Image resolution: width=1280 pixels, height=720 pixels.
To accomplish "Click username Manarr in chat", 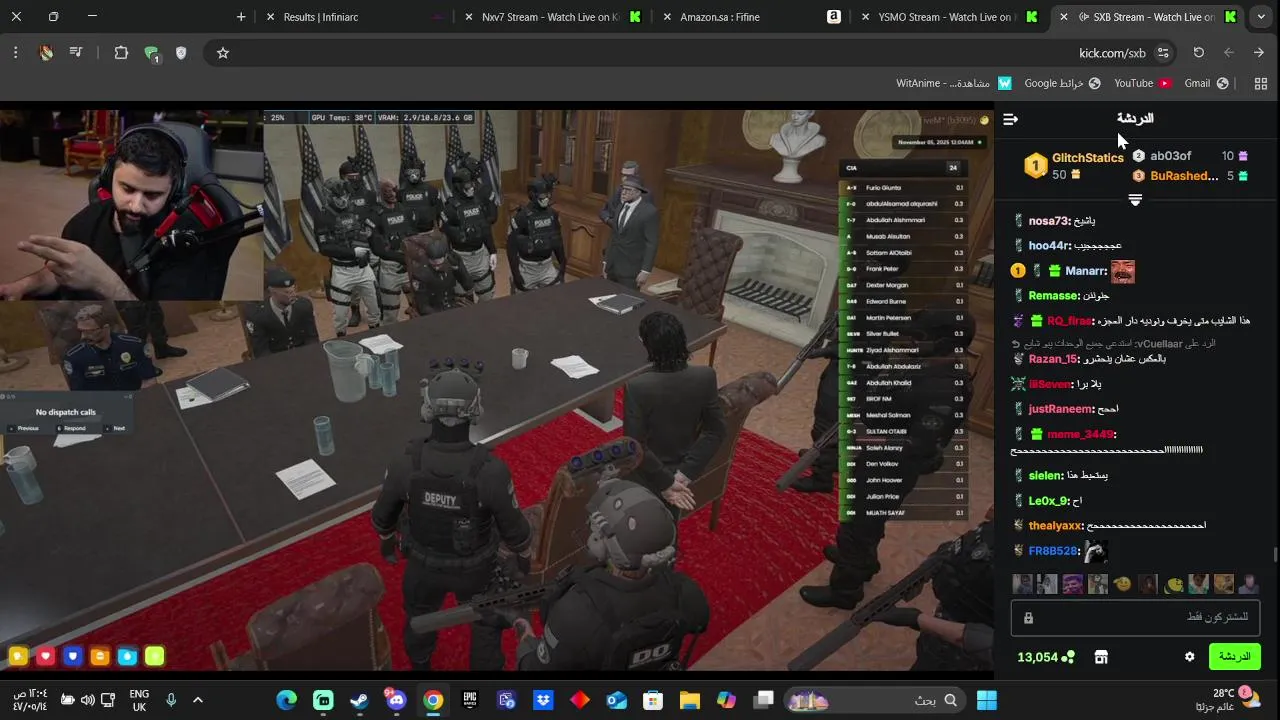I will [1086, 271].
